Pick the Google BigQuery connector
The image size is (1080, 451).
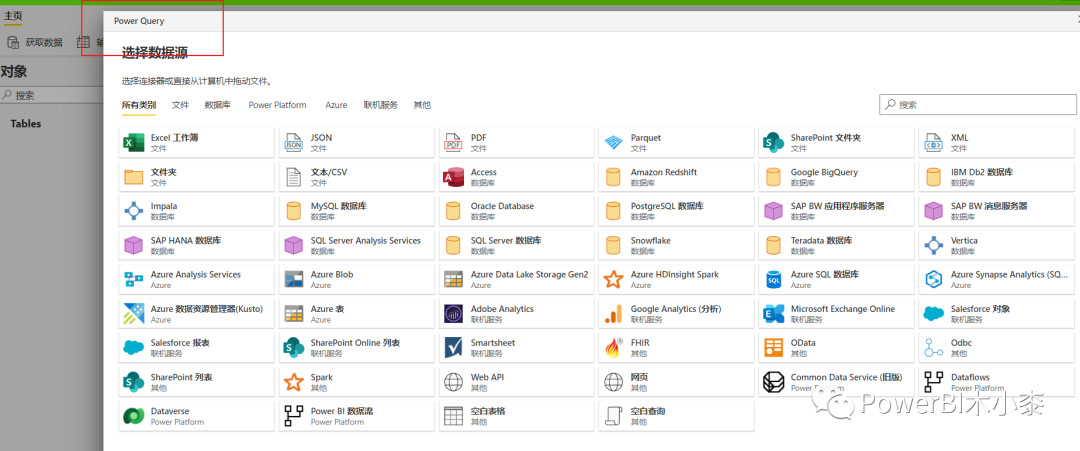tap(837, 177)
